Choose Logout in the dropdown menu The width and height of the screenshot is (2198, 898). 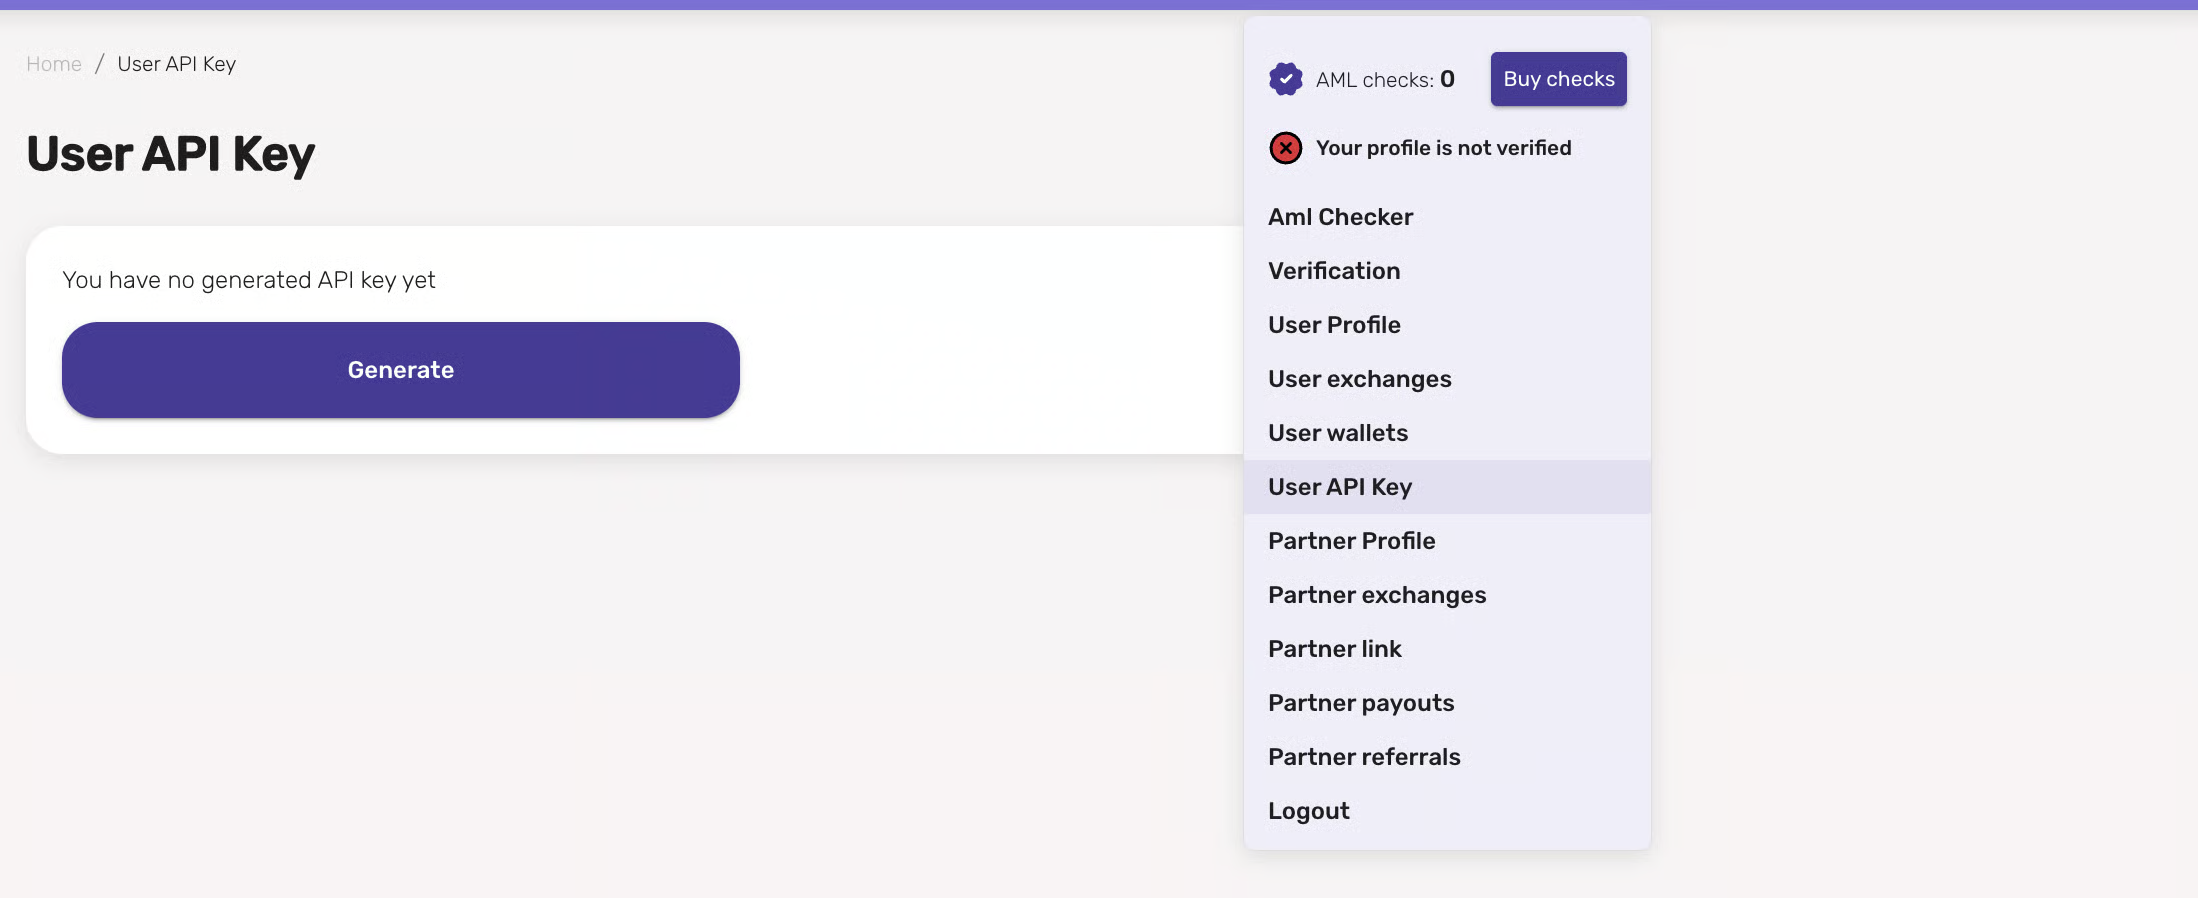(1308, 811)
